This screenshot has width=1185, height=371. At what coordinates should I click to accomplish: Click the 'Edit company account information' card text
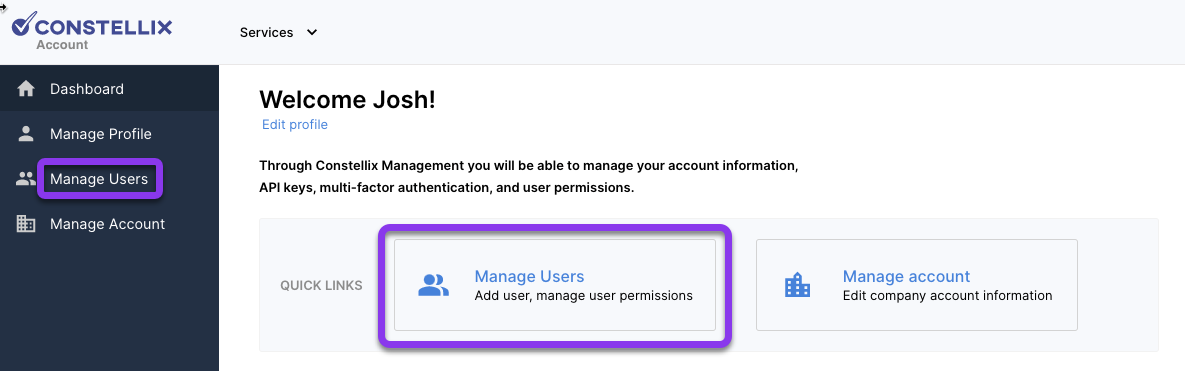coord(947,296)
